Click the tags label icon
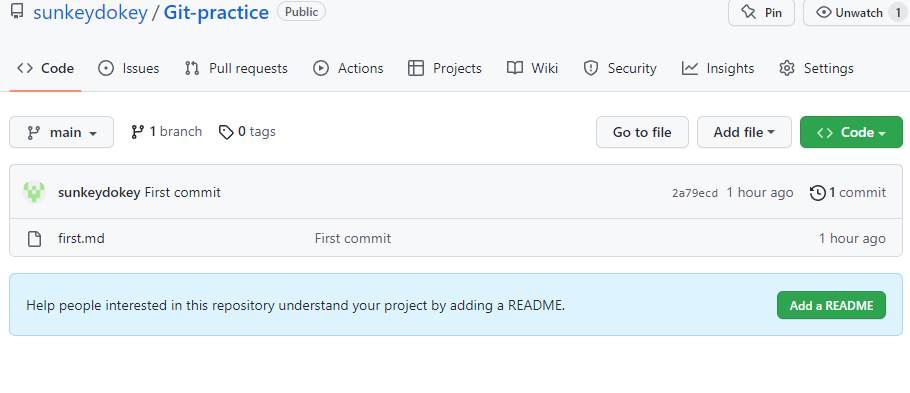 click(x=226, y=132)
